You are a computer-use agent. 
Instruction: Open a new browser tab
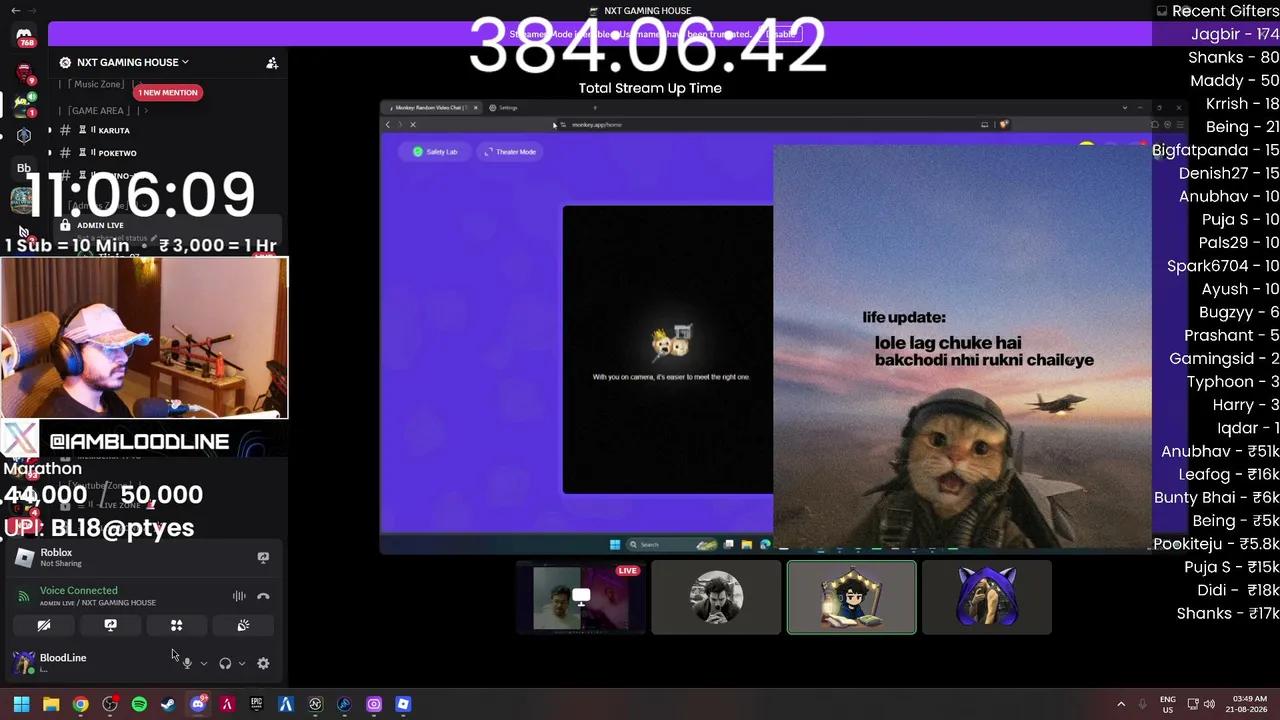tap(595, 107)
